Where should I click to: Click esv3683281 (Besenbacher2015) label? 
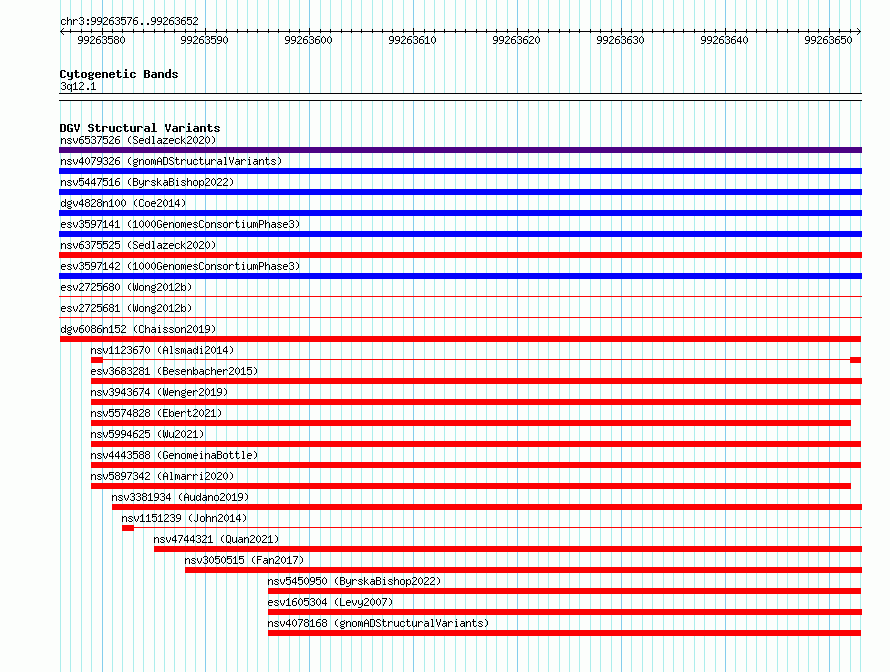(x=174, y=371)
